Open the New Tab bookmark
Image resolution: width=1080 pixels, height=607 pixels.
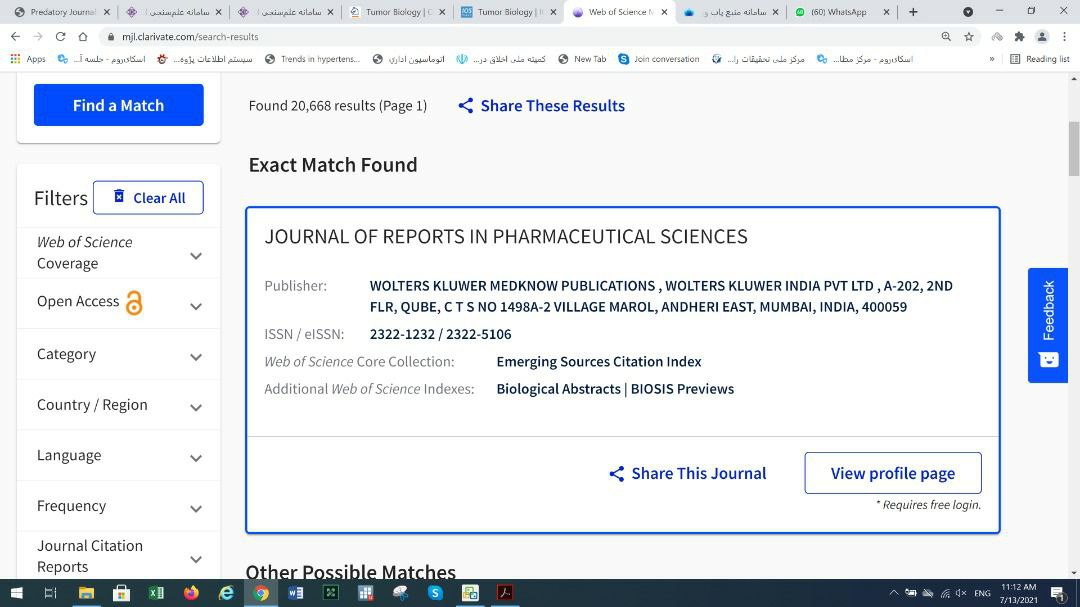[x=582, y=59]
